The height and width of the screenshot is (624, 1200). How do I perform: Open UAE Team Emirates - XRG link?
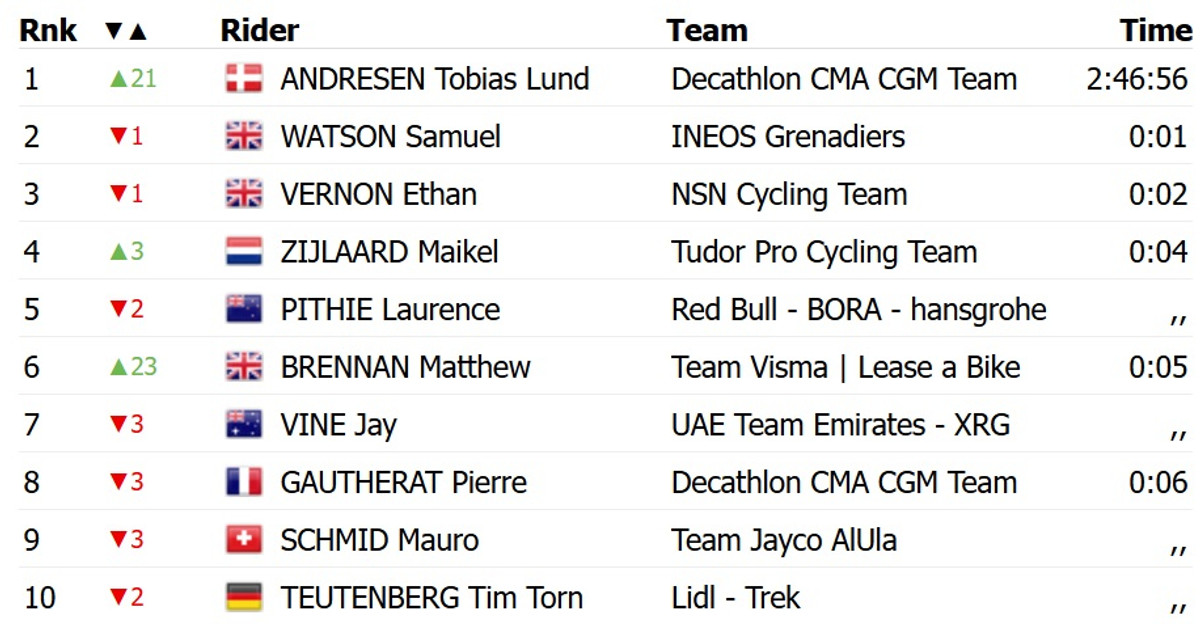840,425
